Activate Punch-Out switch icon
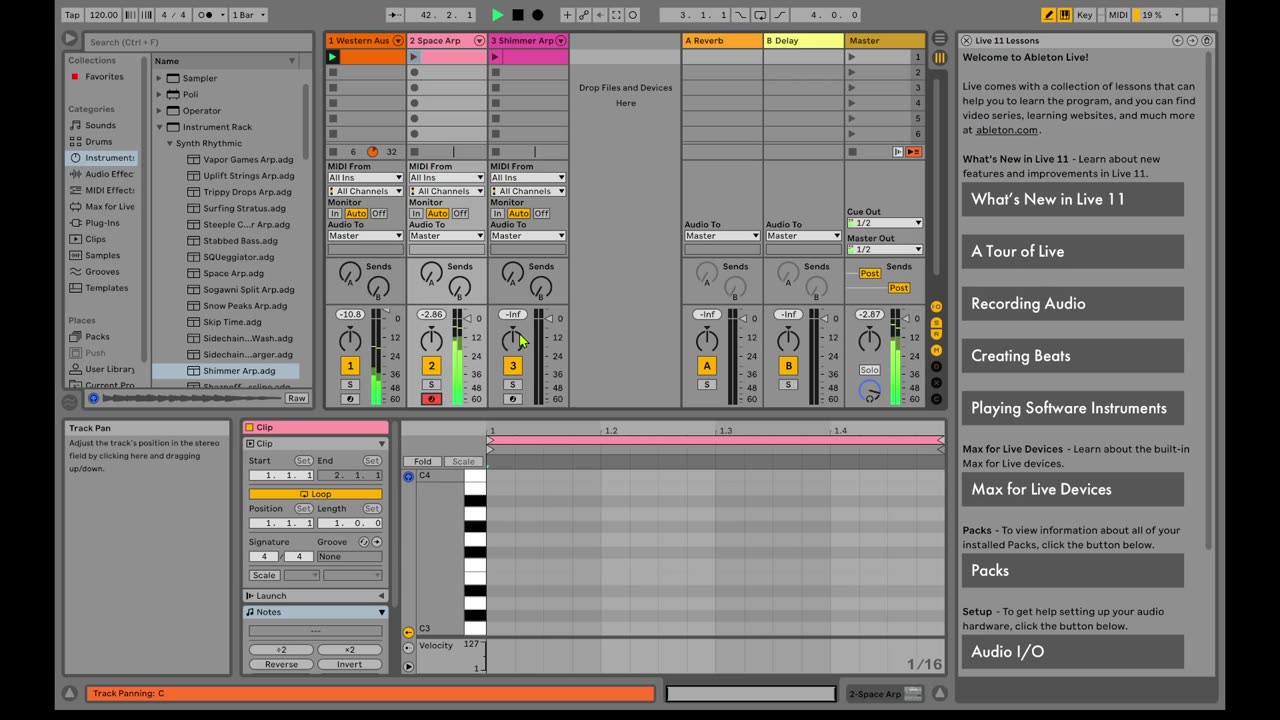Image resolution: width=1280 pixels, height=720 pixels. (779, 15)
